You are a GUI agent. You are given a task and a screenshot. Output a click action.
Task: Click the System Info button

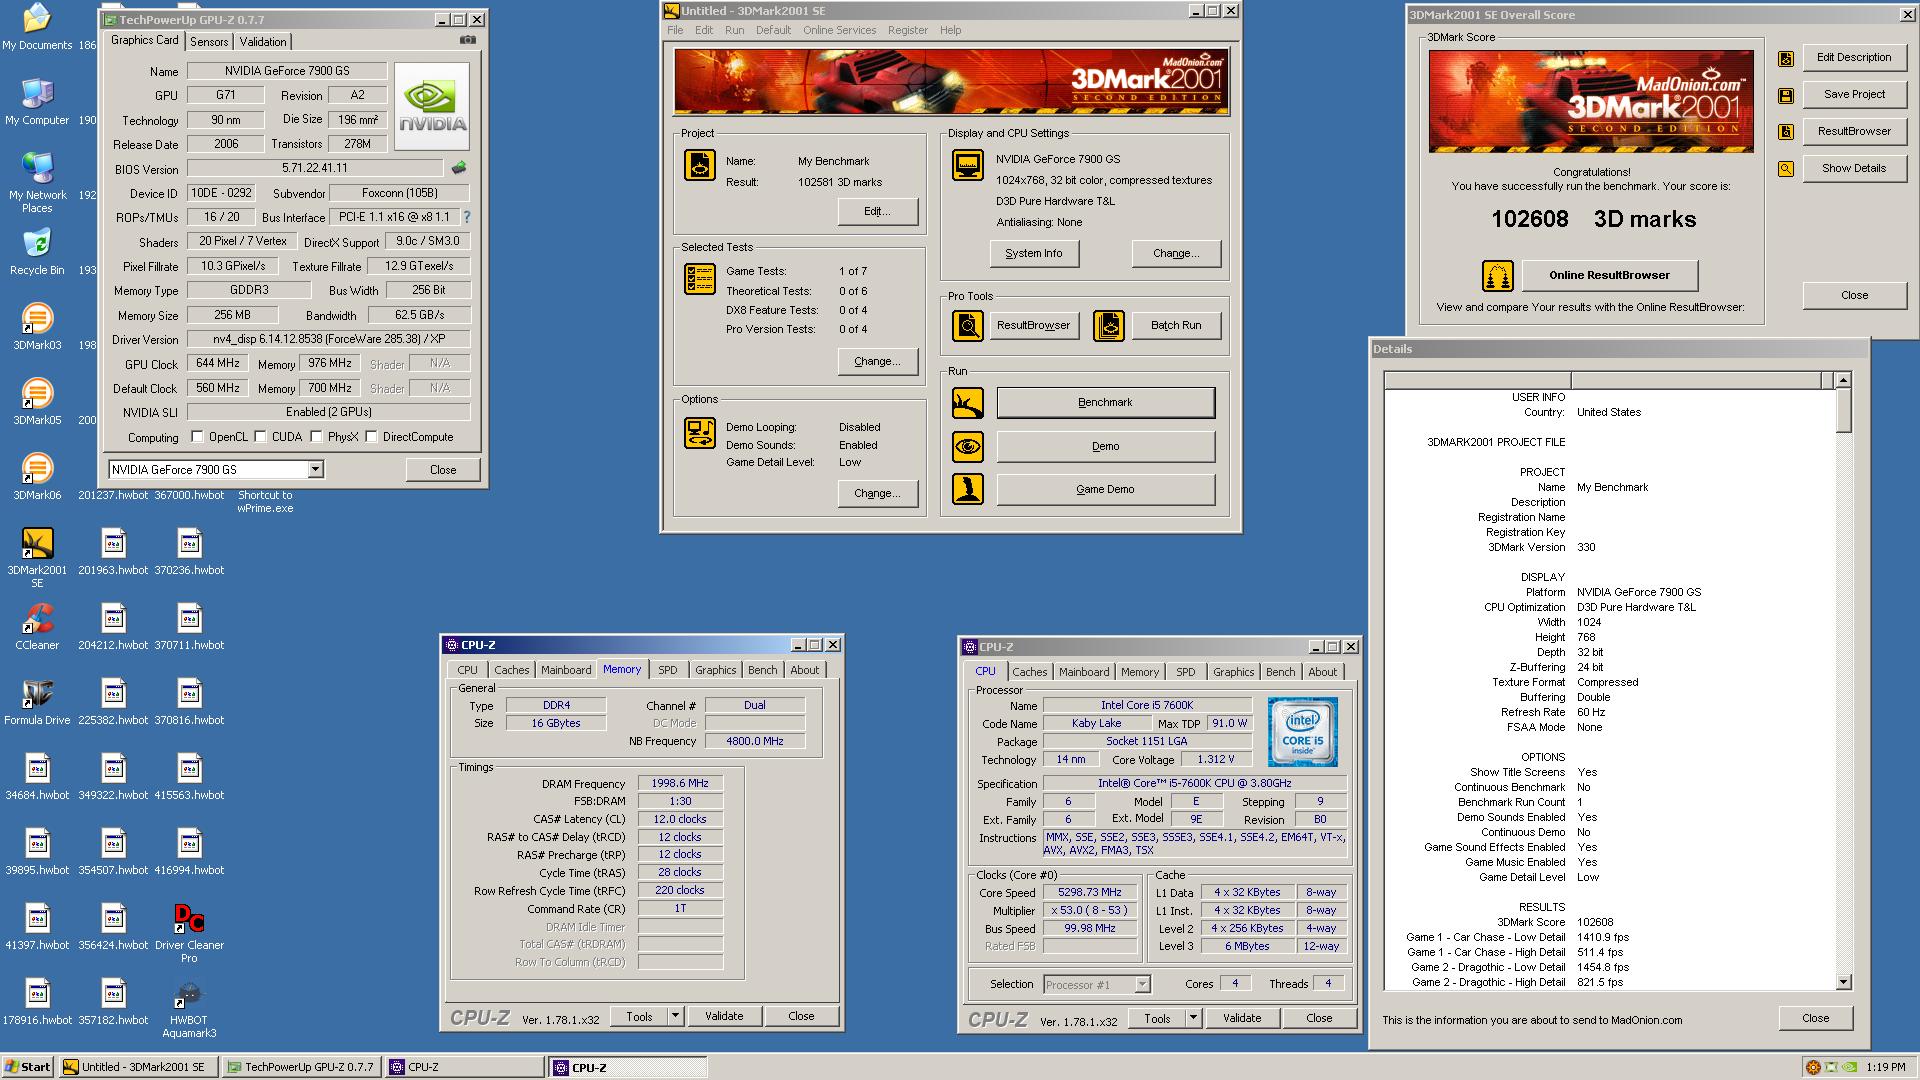(x=1034, y=253)
